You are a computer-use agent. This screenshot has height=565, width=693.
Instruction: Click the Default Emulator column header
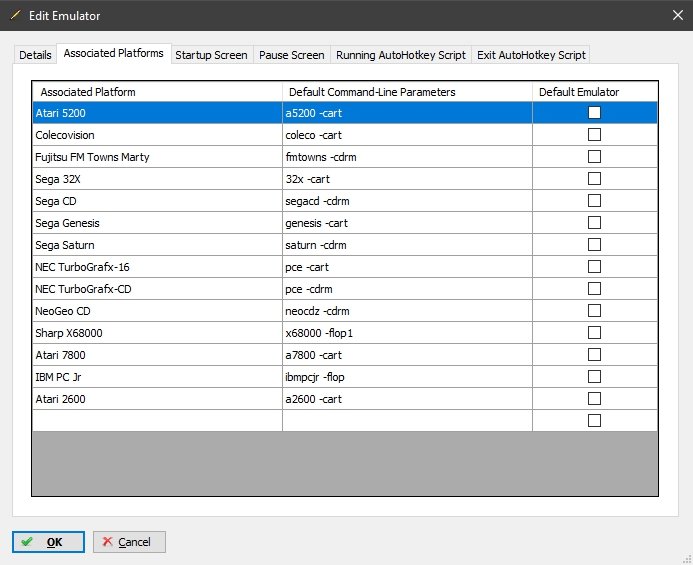tap(595, 92)
